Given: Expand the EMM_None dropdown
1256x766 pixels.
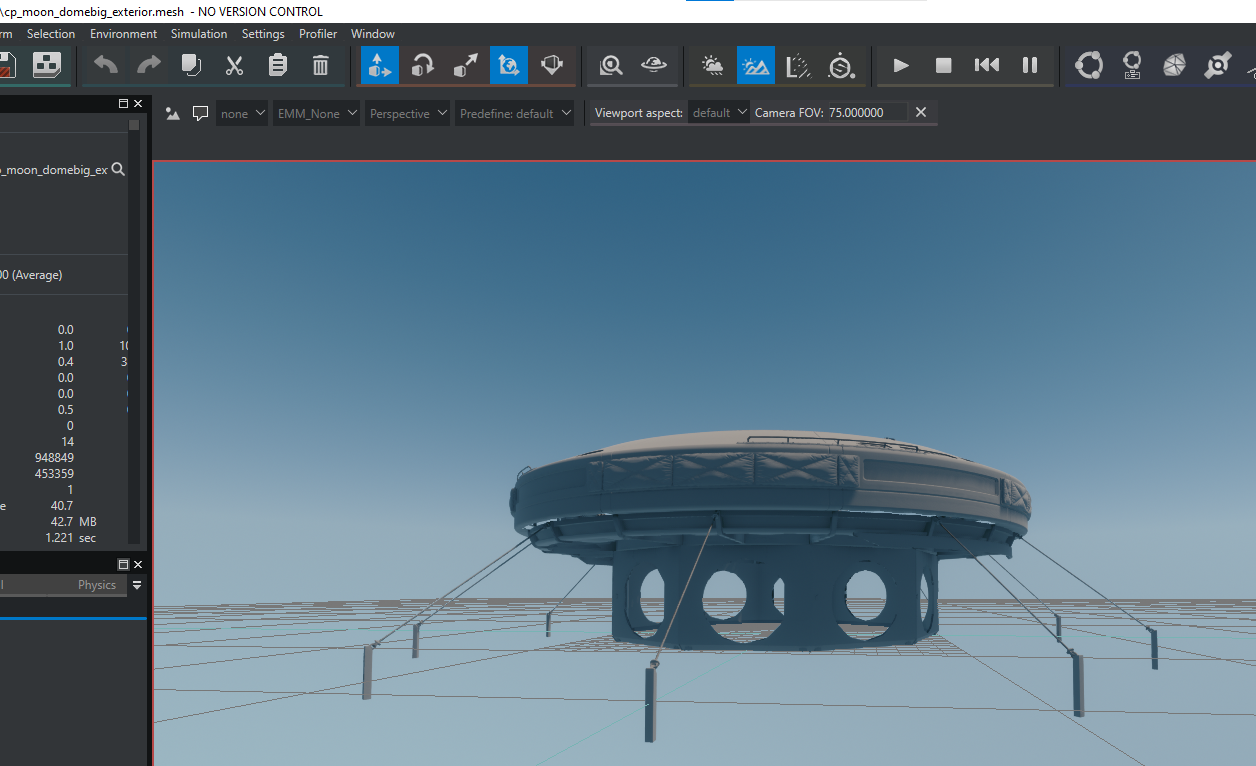Looking at the screenshot, I should (x=316, y=113).
